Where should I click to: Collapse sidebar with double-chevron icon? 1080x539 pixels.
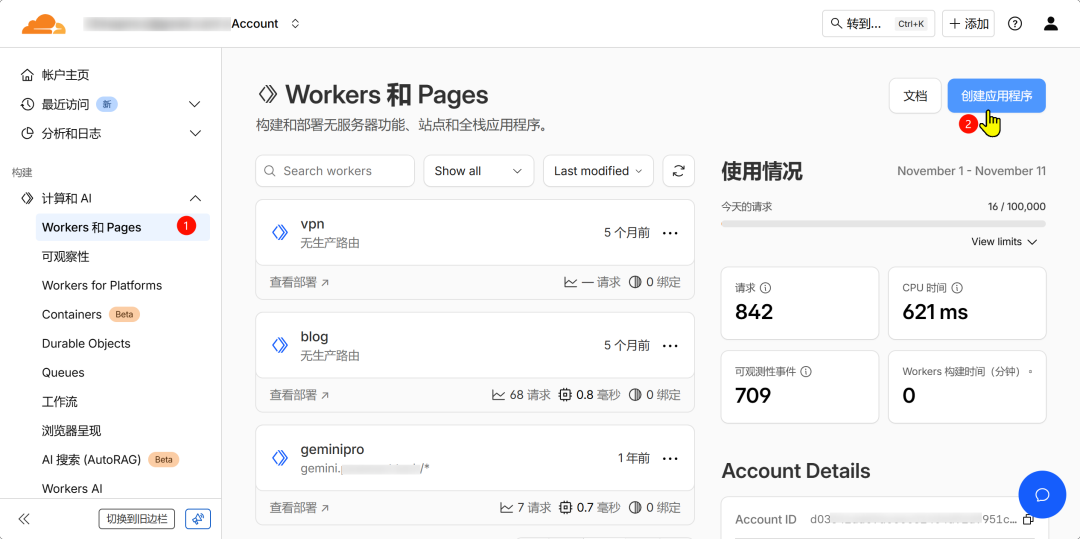pos(24,519)
